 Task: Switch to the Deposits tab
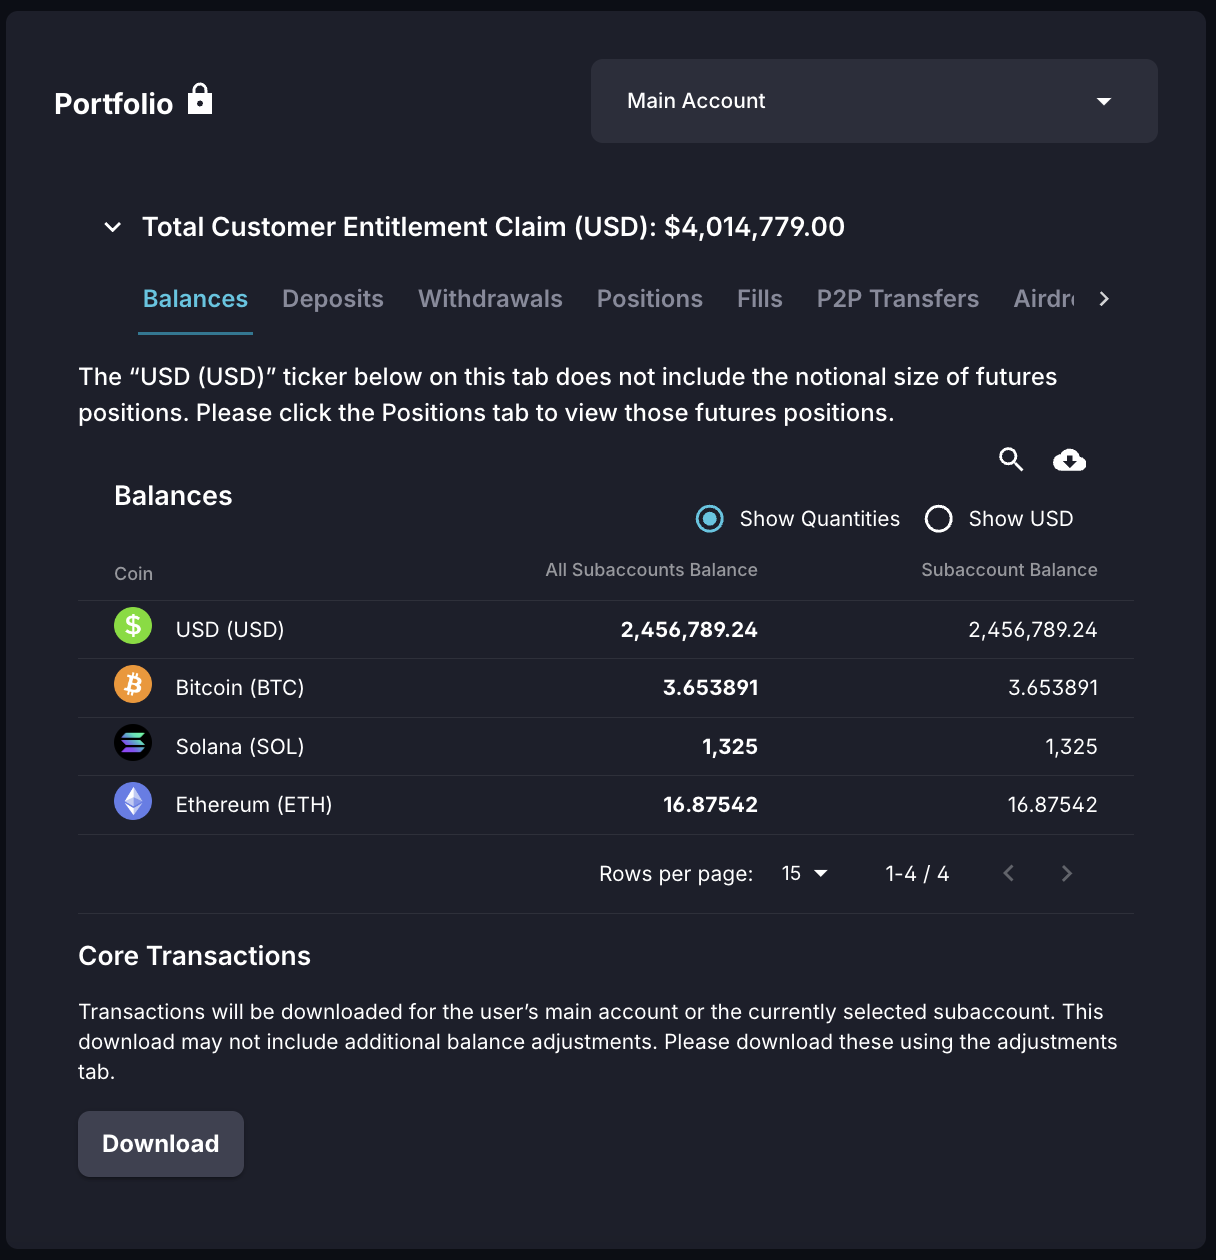[333, 299]
